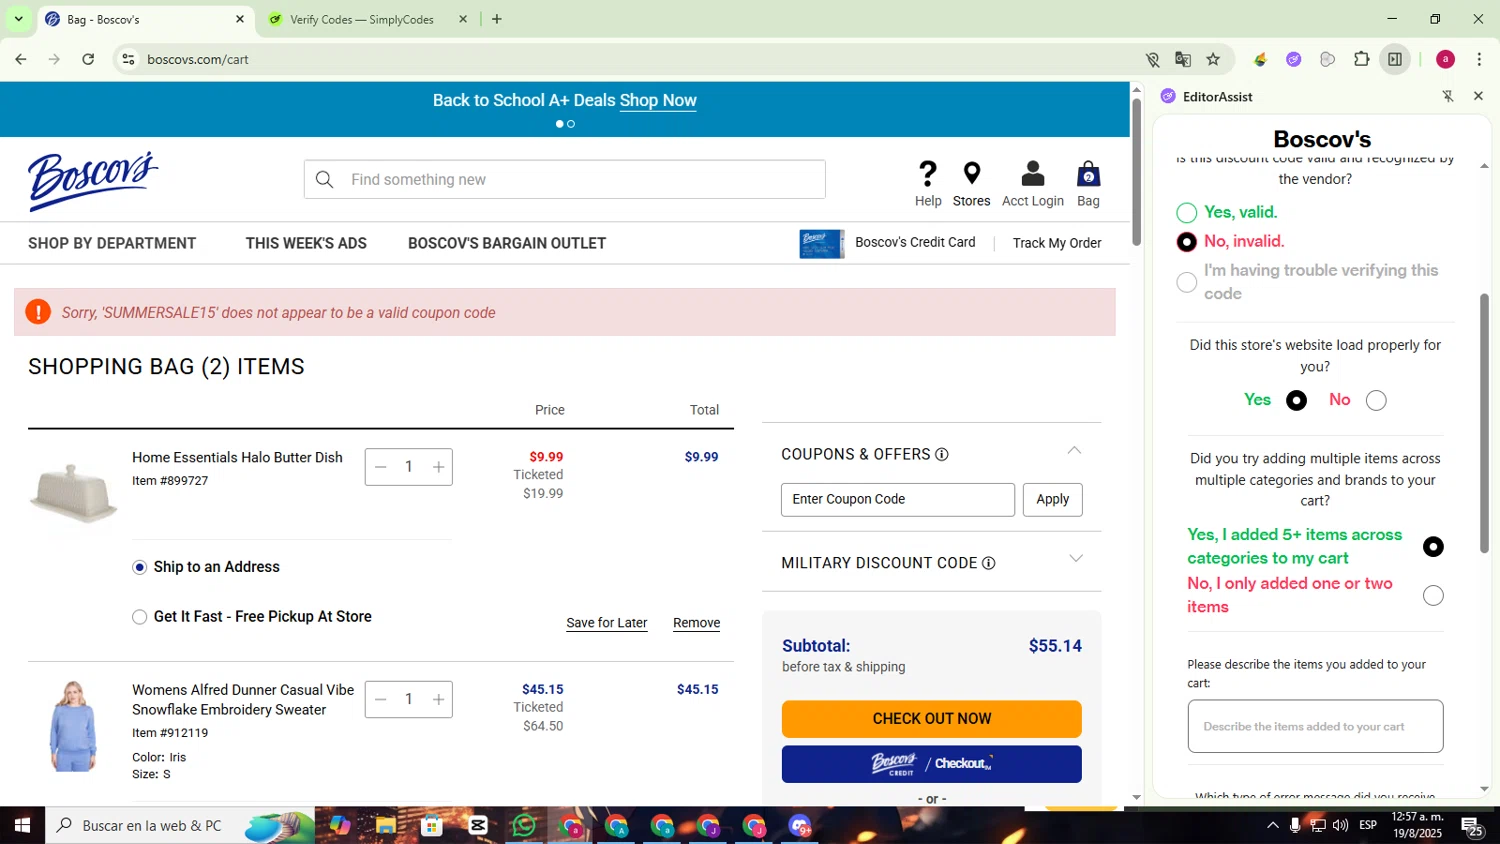Open the Google Translate icon in address bar

point(1183,59)
